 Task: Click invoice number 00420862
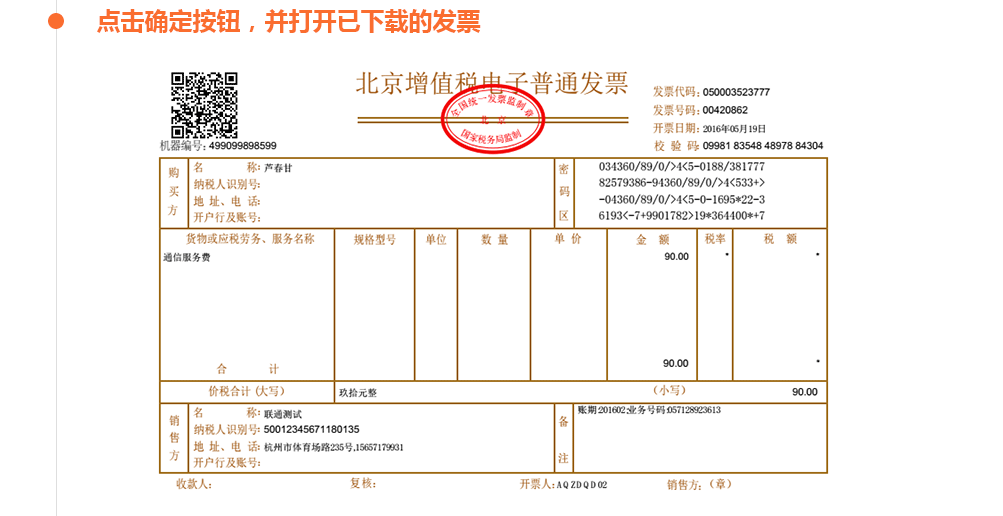pyautogui.click(x=725, y=110)
